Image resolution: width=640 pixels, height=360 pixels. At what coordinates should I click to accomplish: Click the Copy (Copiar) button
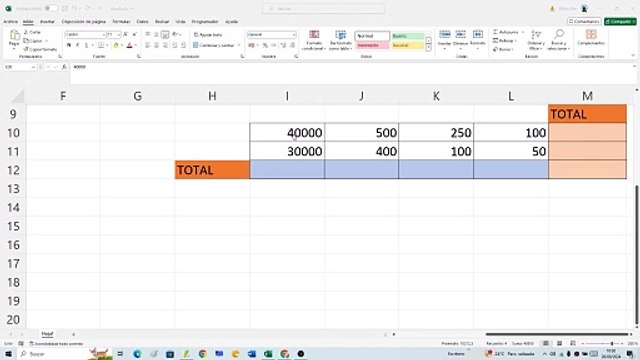point(33,41)
